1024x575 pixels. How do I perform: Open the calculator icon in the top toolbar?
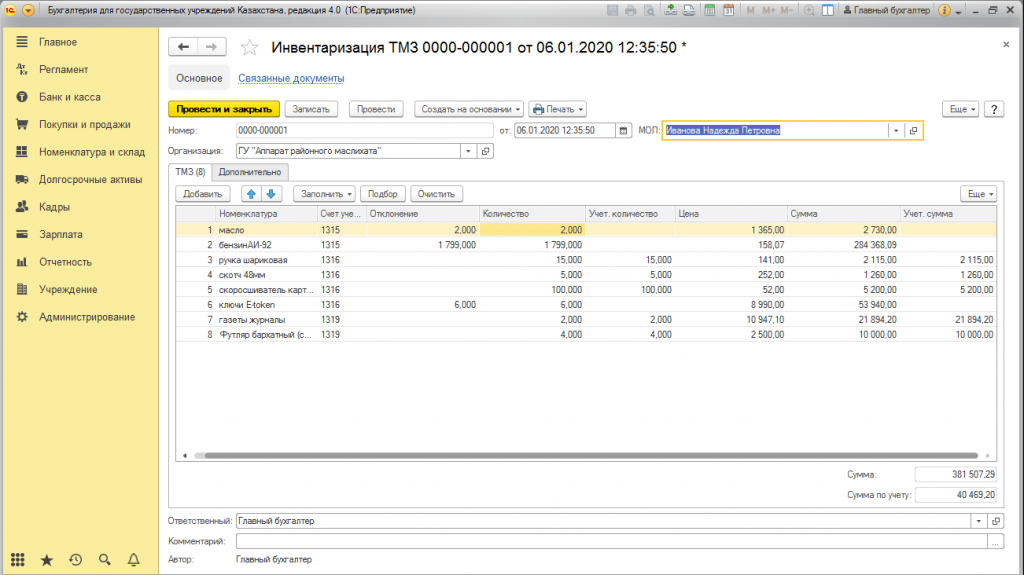710,10
